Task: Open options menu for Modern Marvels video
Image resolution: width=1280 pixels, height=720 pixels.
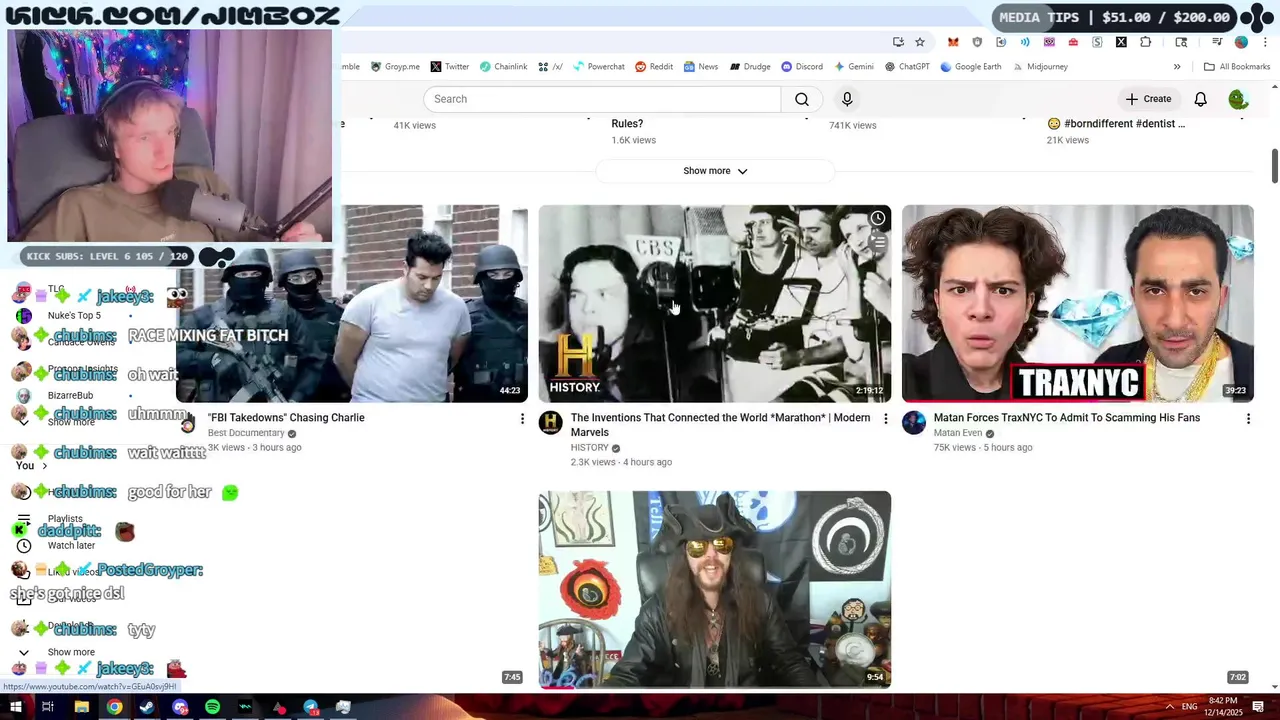Action: coord(885,418)
